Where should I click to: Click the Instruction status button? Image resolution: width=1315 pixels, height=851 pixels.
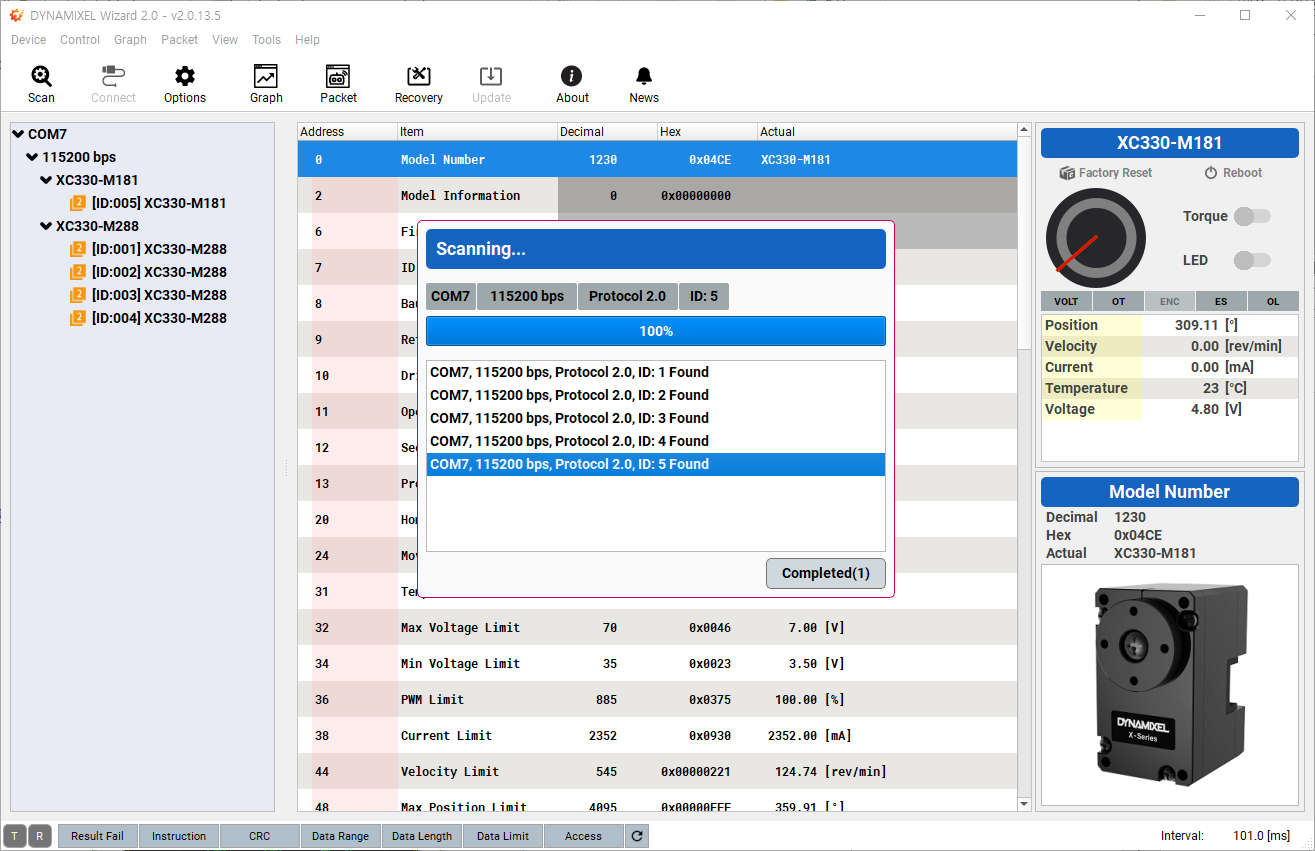pos(179,836)
